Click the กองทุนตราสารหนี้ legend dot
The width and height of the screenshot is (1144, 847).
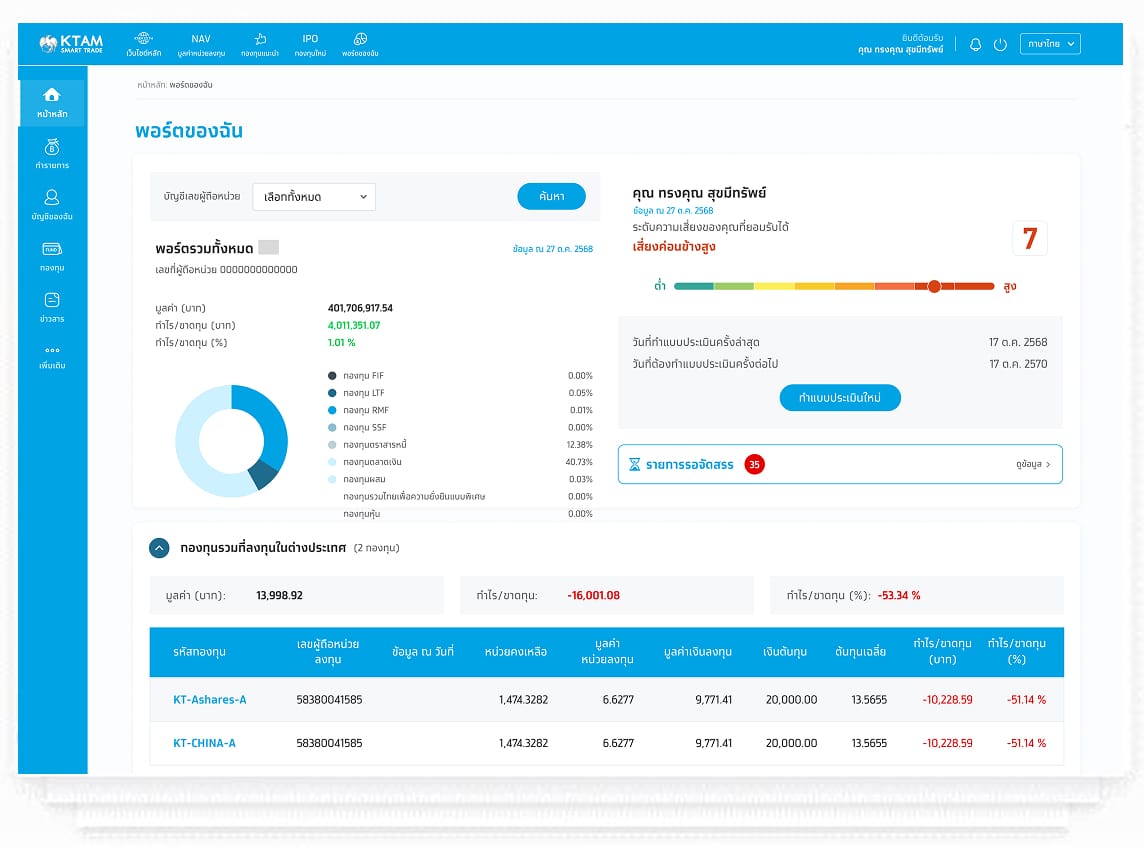pyautogui.click(x=332, y=445)
